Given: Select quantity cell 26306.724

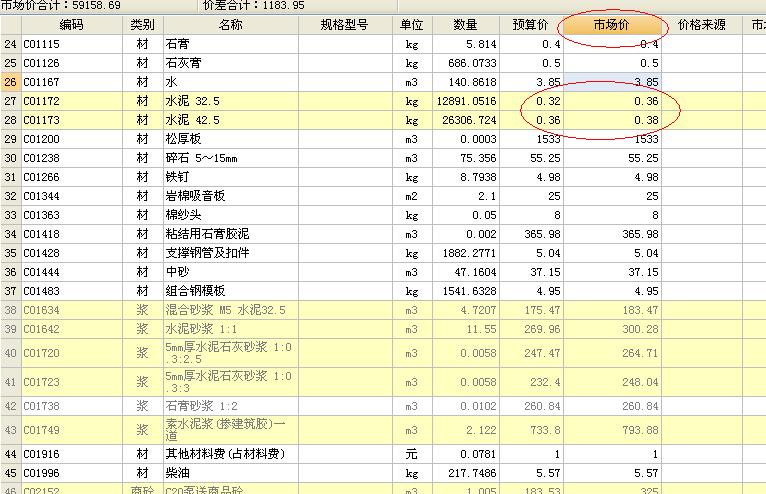Looking at the screenshot, I should [466, 120].
